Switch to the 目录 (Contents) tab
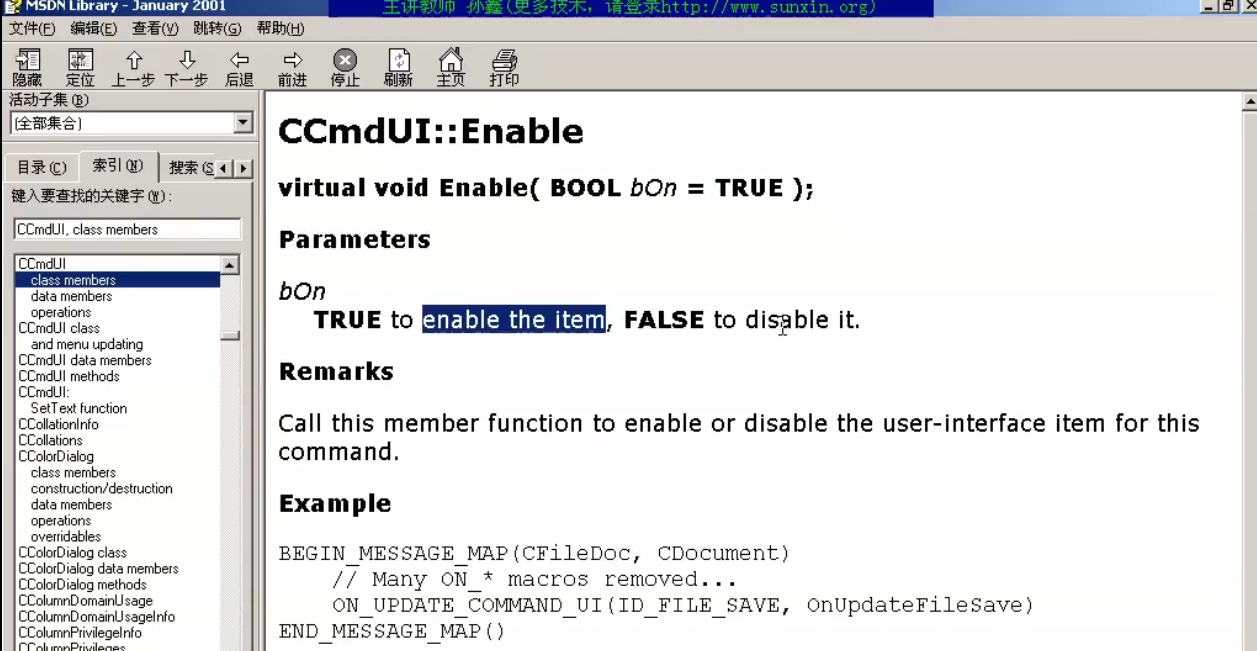Viewport: 1257px width, 651px height. tap(42, 168)
